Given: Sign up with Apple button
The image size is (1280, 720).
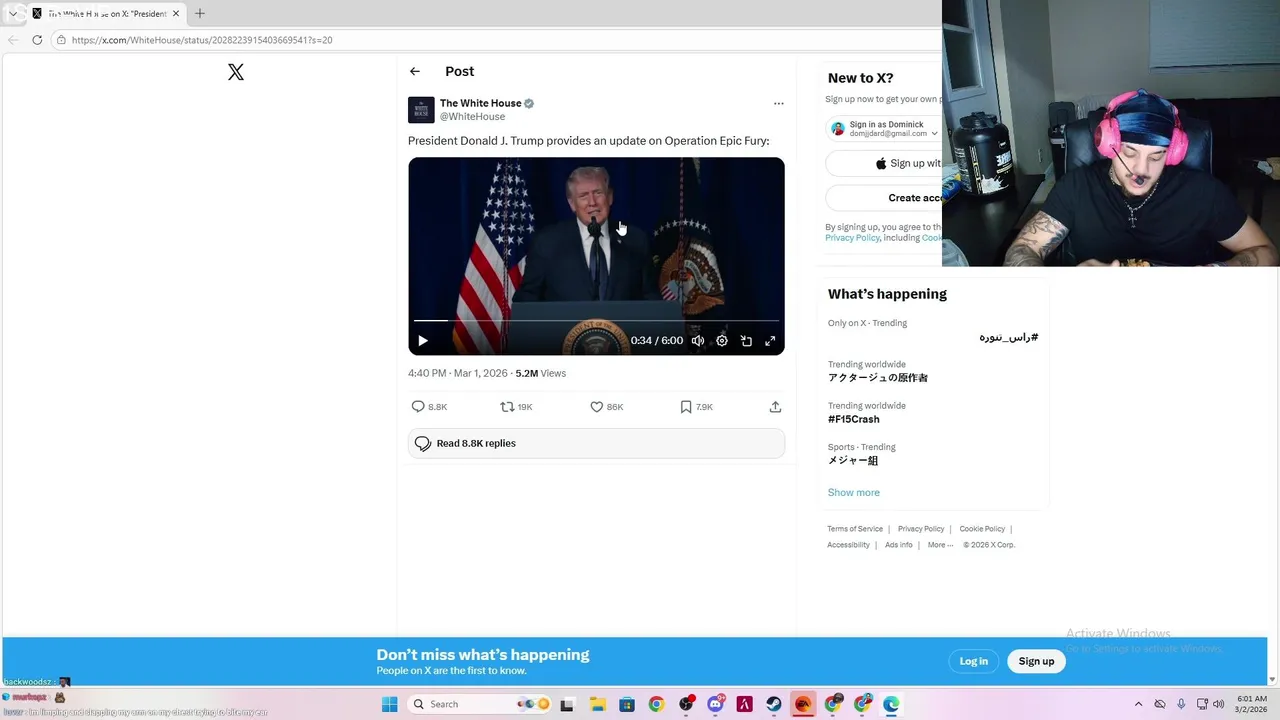Looking at the screenshot, I should pyautogui.click(x=884, y=163).
